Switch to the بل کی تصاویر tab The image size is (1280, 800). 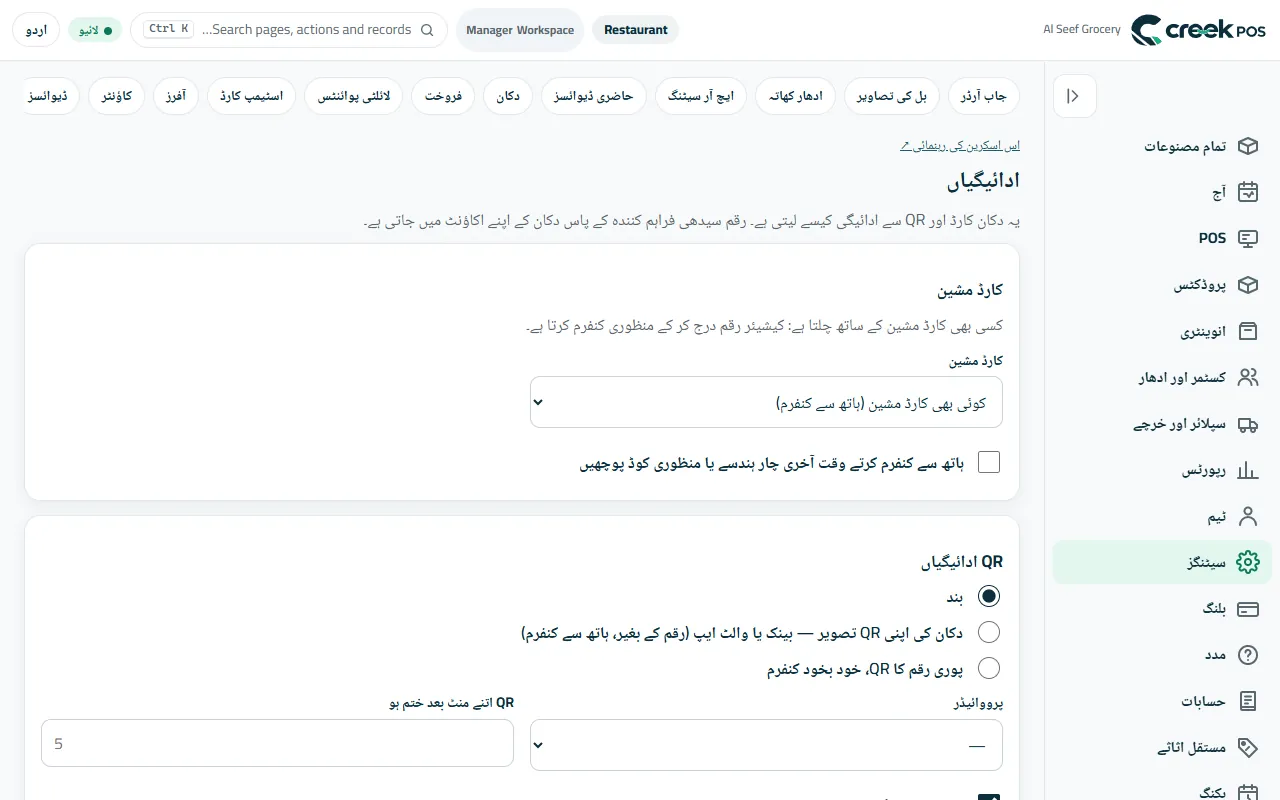pos(893,96)
